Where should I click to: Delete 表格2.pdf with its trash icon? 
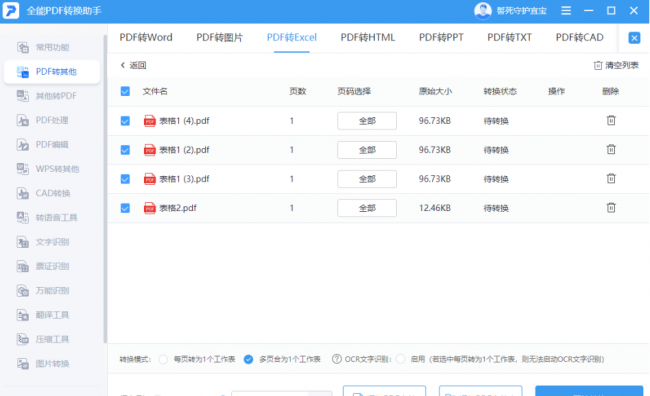point(611,208)
